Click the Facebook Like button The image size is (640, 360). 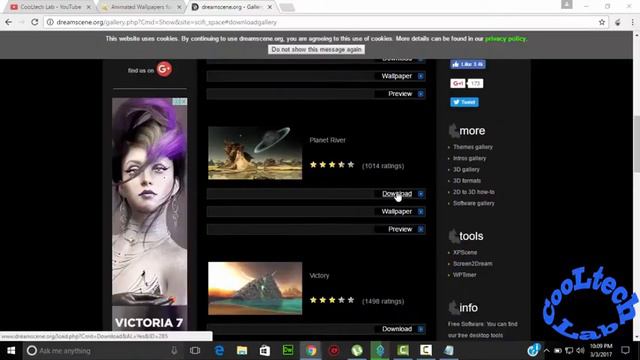(468, 64)
